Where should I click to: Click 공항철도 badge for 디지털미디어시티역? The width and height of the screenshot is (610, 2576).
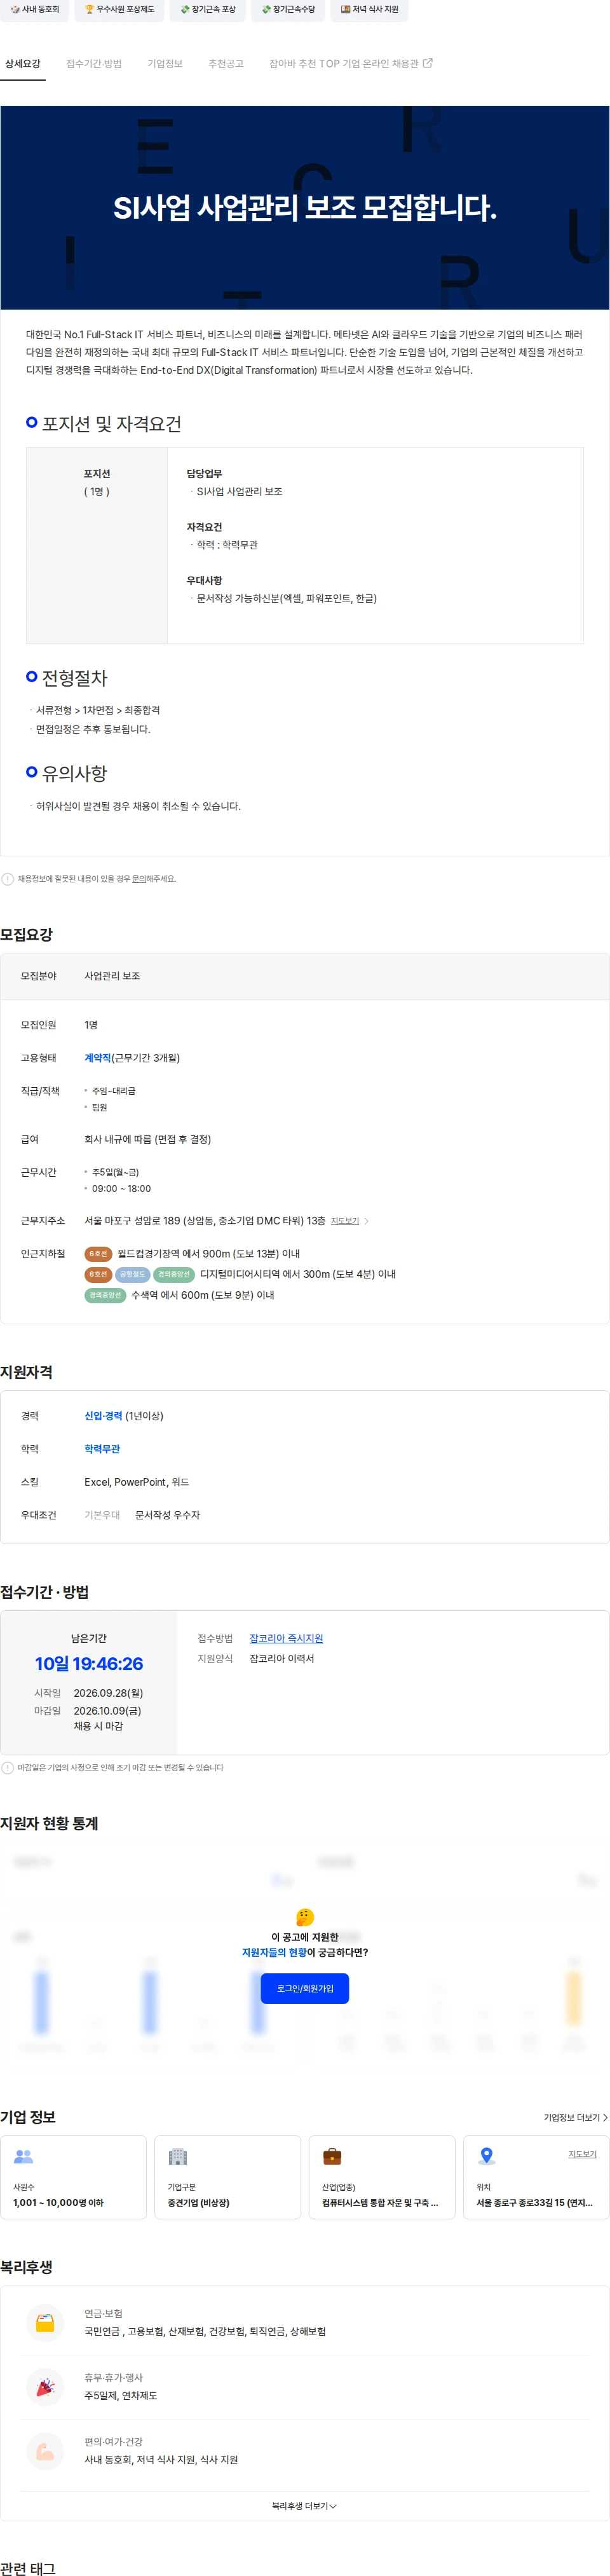pos(132,1274)
